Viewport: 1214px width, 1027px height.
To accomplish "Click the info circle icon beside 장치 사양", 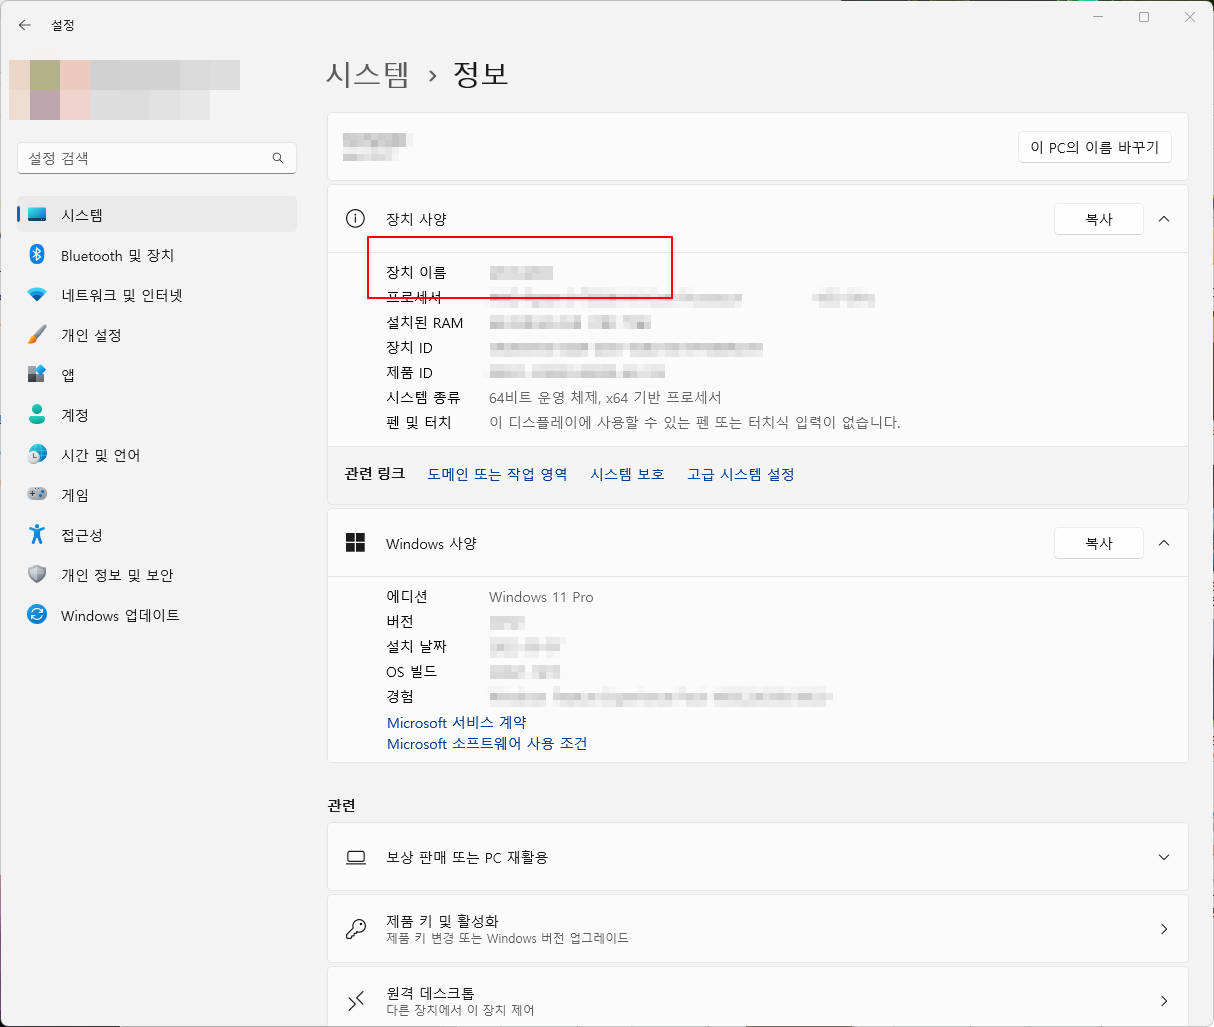I will tap(355, 218).
